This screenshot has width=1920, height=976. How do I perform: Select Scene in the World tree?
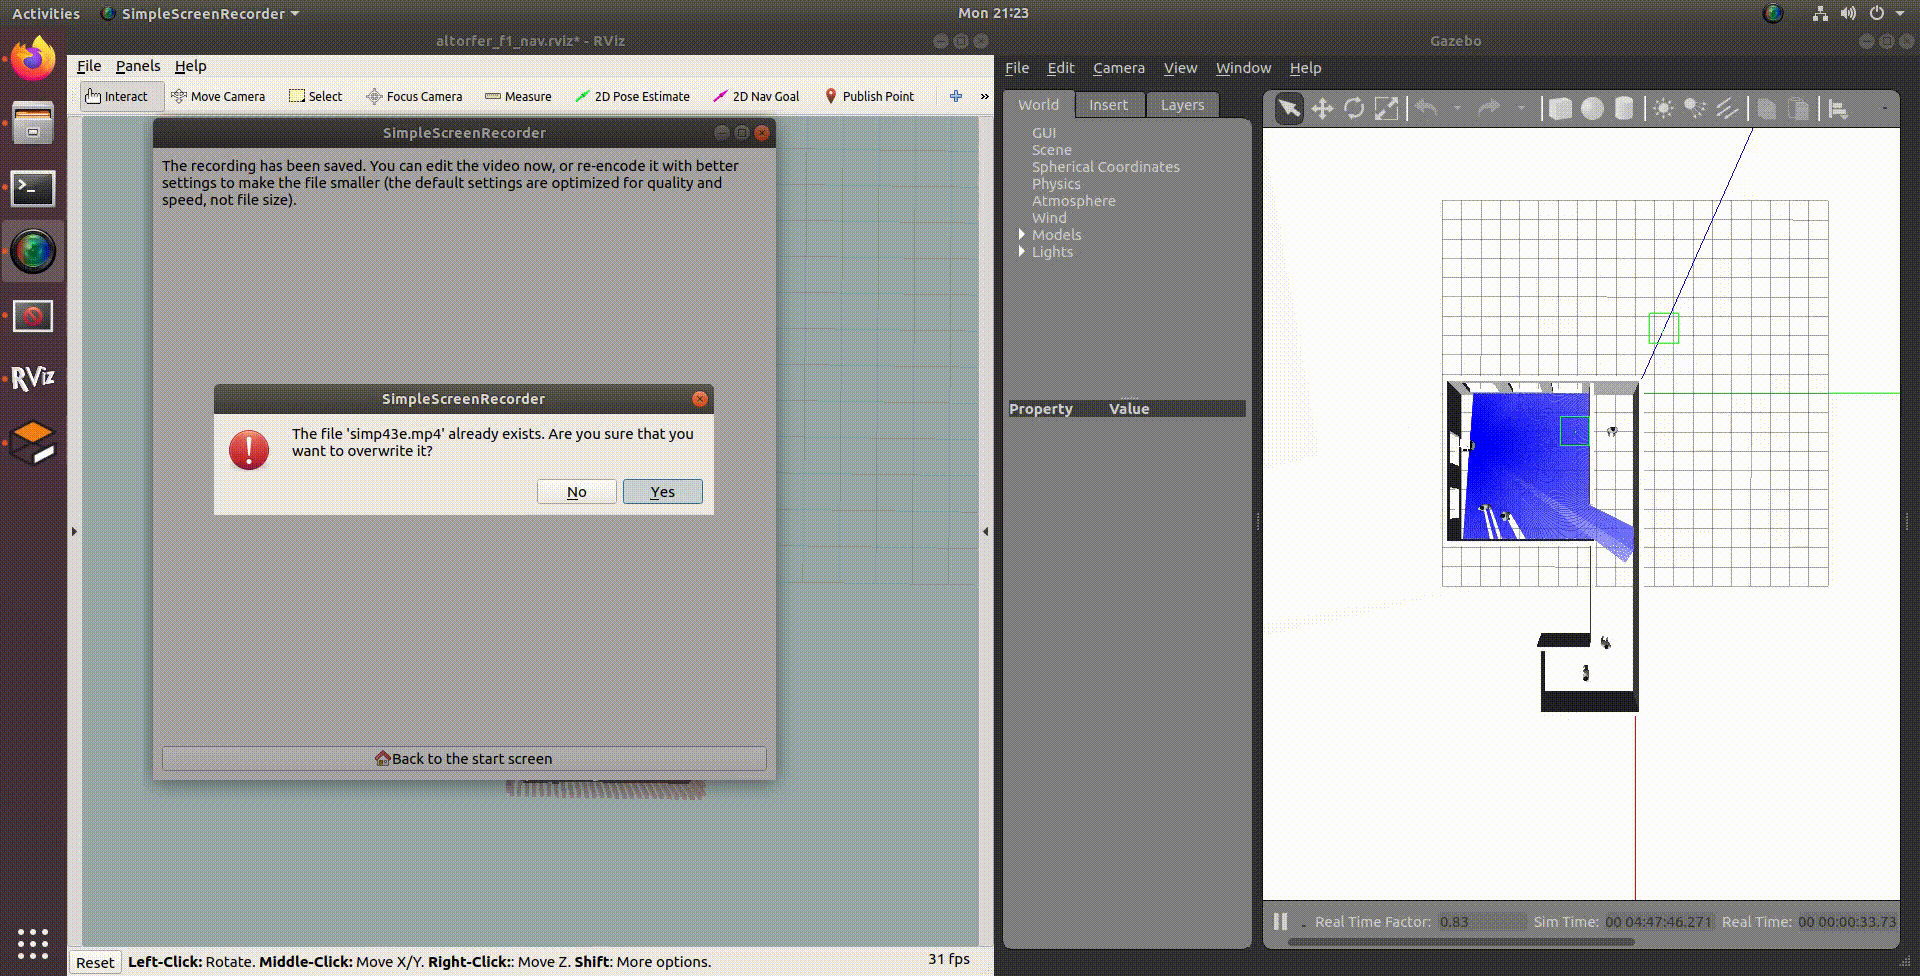pyautogui.click(x=1052, y=150)
